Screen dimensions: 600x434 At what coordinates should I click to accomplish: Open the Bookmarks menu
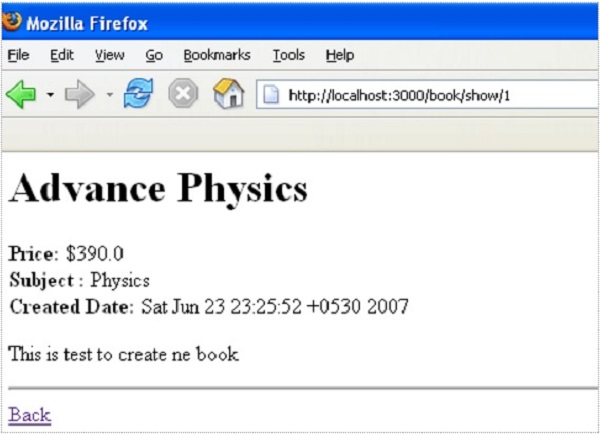tap(216, 55)
